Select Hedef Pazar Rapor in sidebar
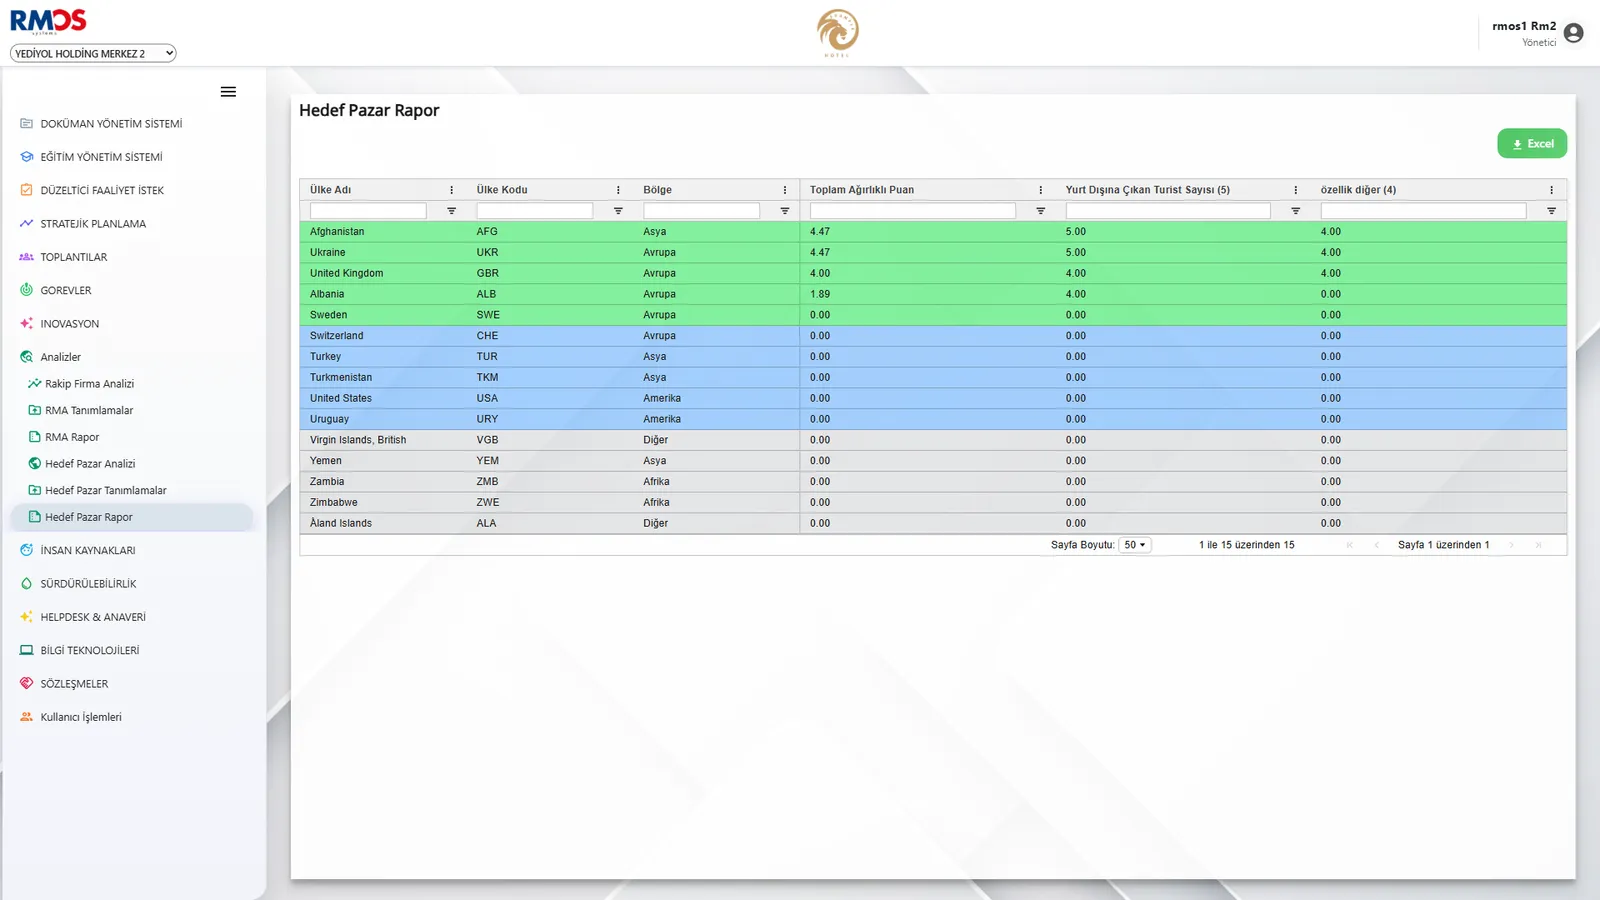This screenshot has width=1600, height=900. (x=131, y=517)
